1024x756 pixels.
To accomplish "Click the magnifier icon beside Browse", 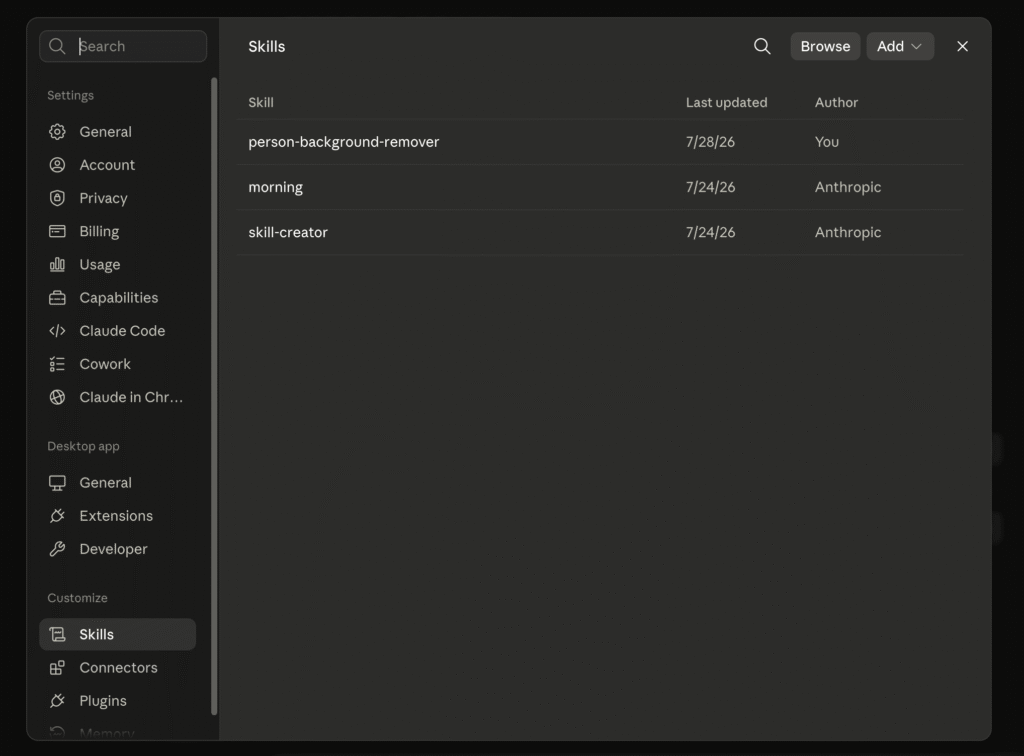I will [762, 46].
